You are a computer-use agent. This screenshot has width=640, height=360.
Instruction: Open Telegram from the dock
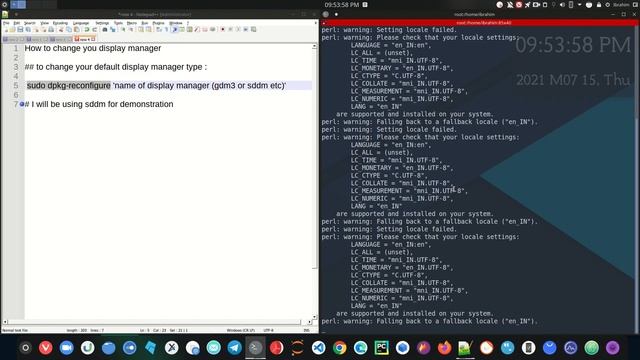234,348
